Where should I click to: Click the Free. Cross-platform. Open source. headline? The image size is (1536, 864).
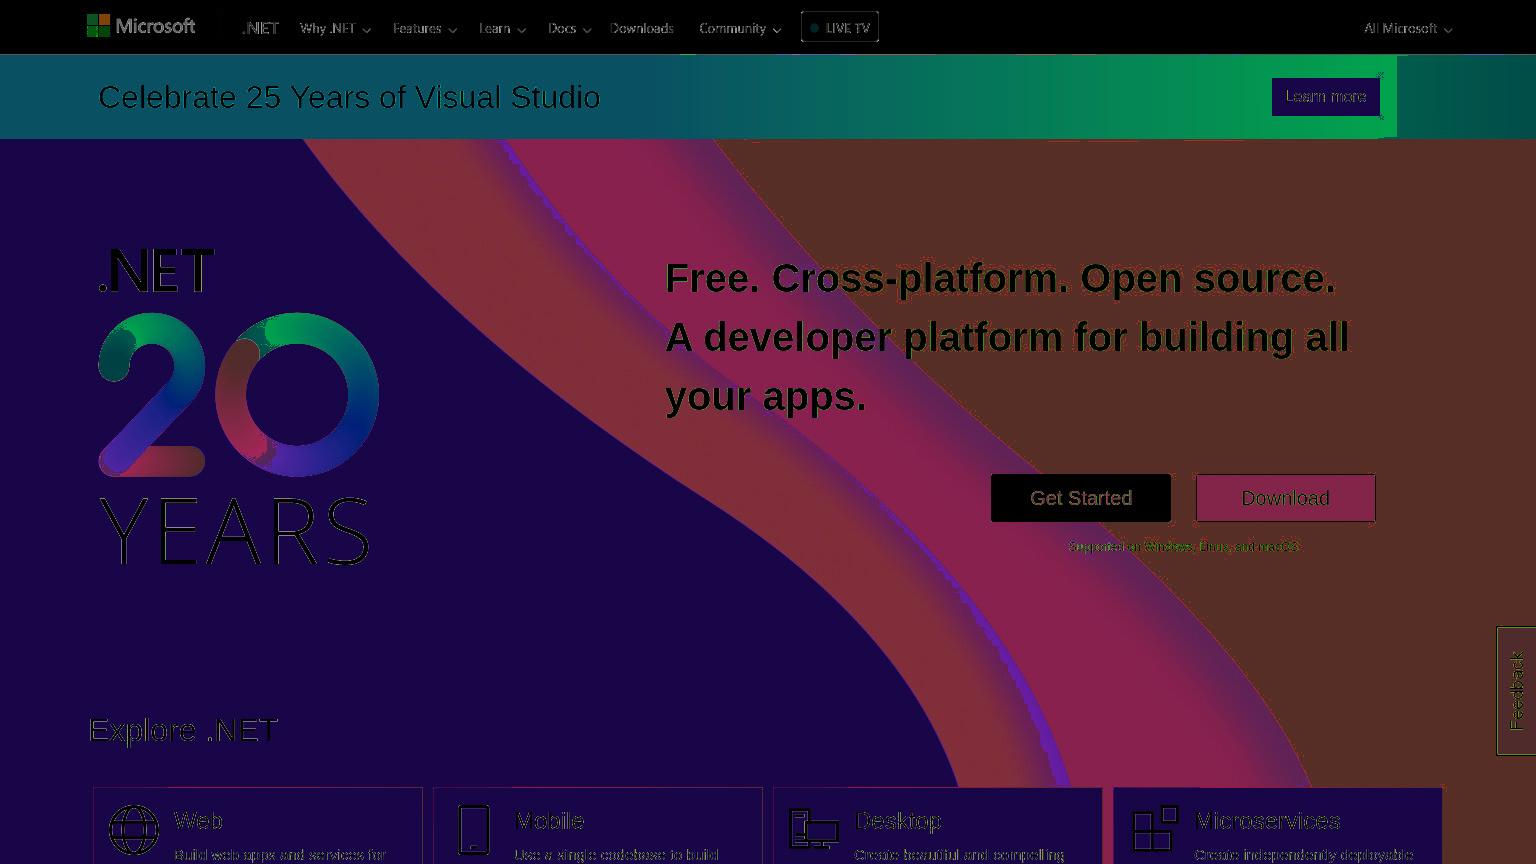click(x=1000, y=278)
